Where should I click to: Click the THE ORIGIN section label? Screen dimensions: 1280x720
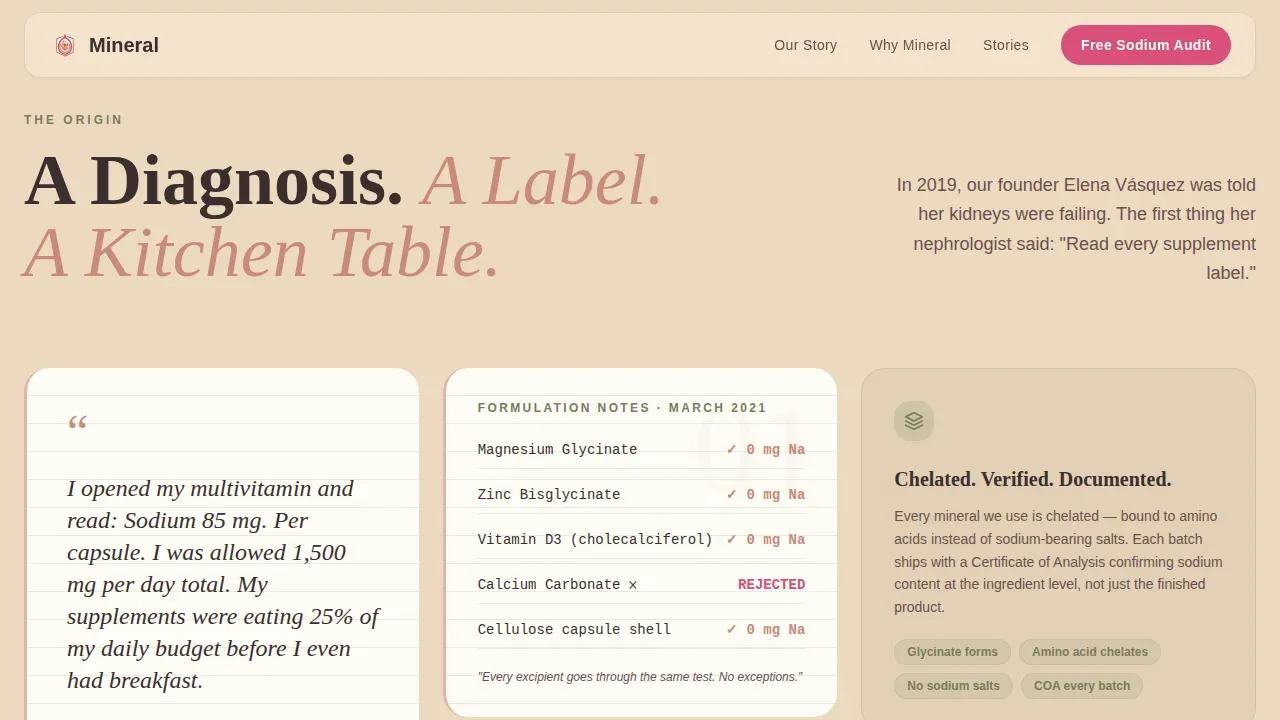(74, 120)
